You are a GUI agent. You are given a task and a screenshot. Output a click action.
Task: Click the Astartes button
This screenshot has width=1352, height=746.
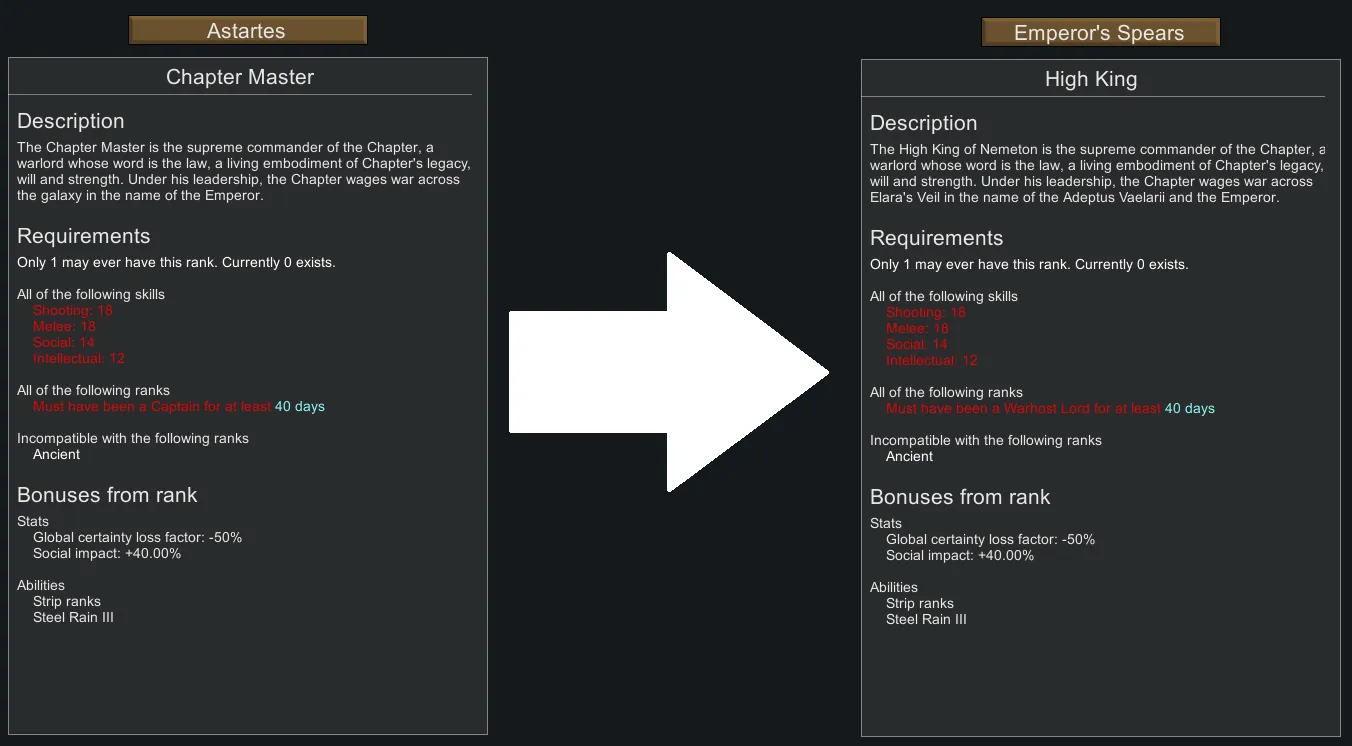[247, 31]
